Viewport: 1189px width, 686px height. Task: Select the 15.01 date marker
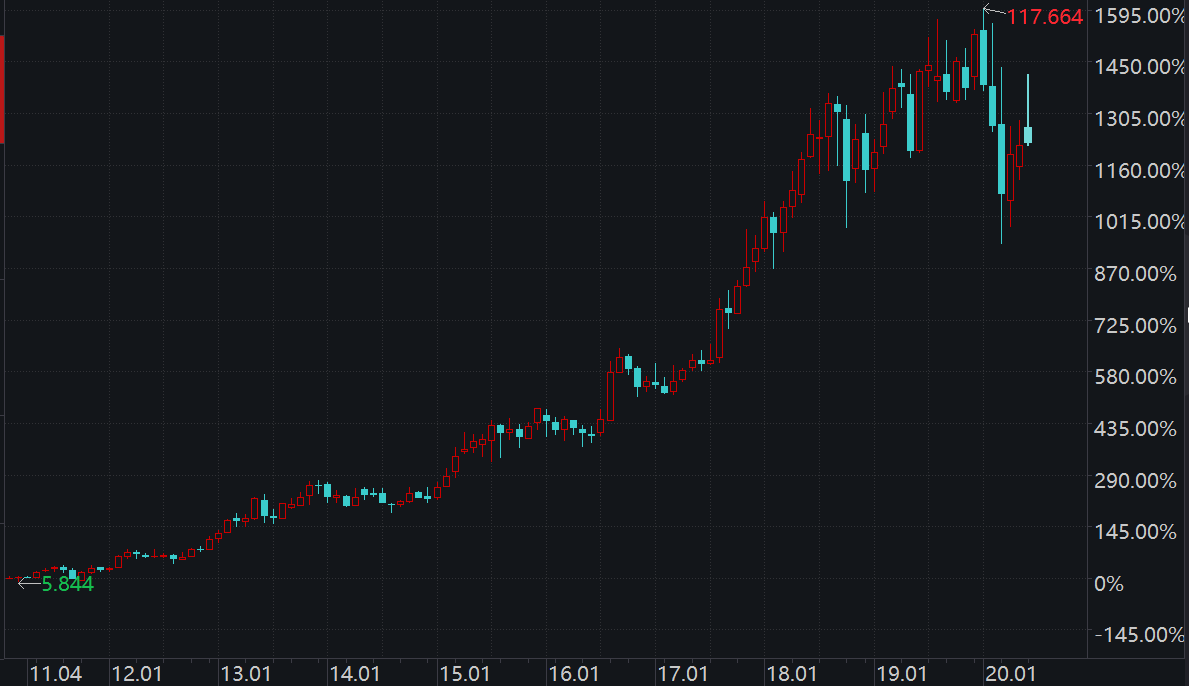pos(465,673)
